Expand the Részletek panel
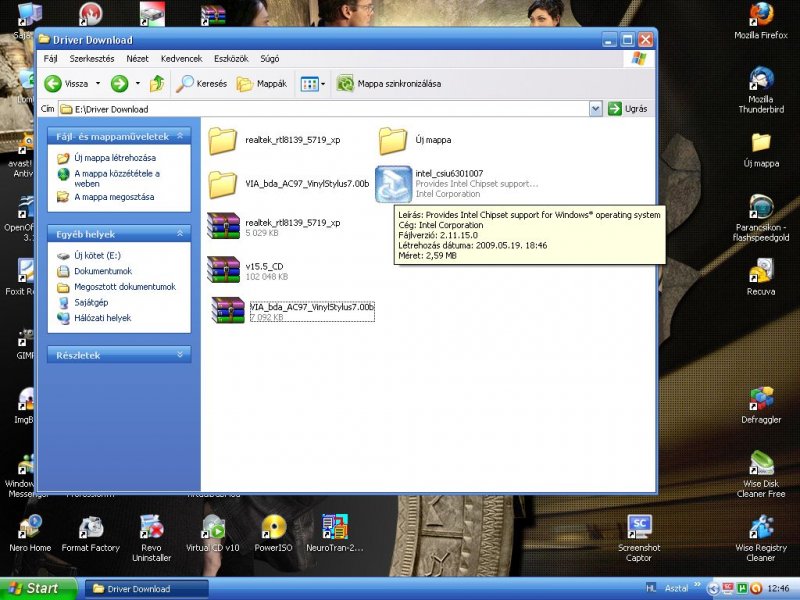The height and width of the screenshot is (600, 800). pyautogui.click(x=180, y=354)
